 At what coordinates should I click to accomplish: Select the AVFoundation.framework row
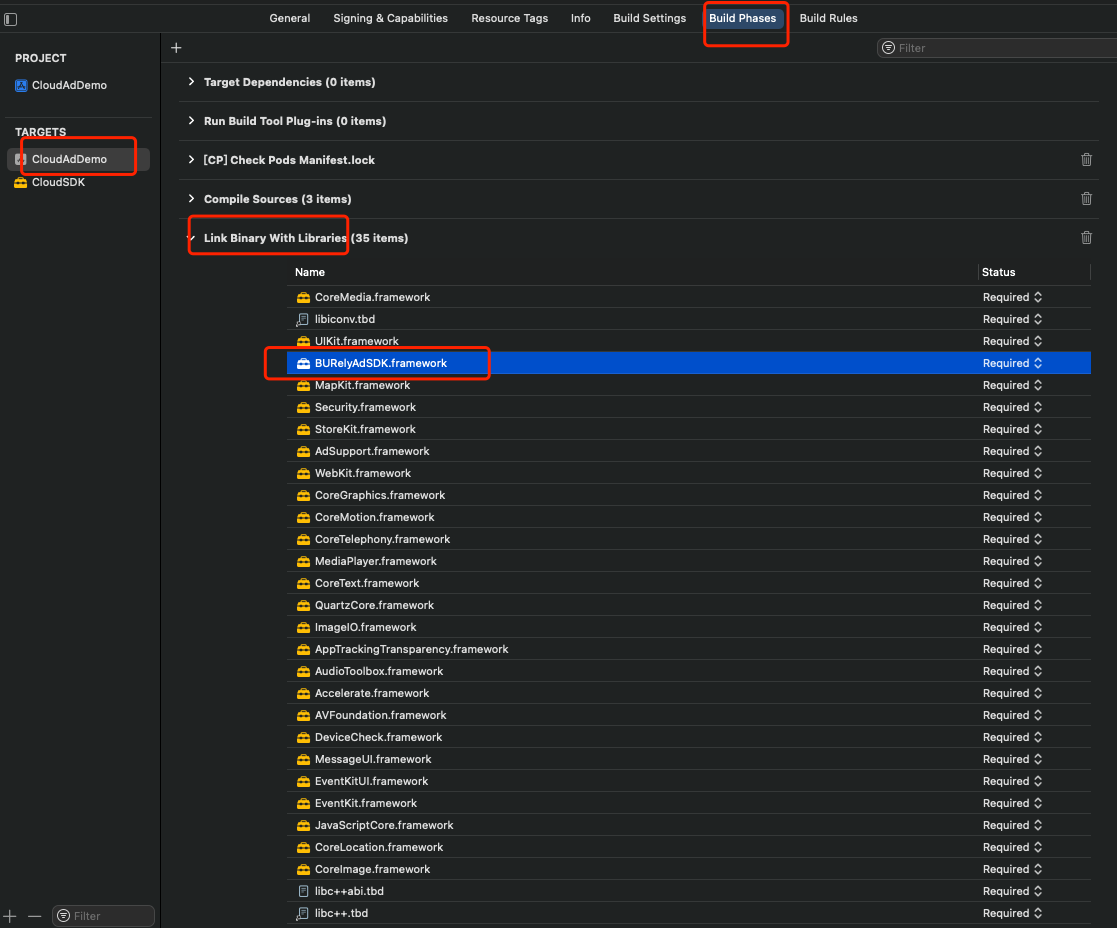(x=689, y=716)
